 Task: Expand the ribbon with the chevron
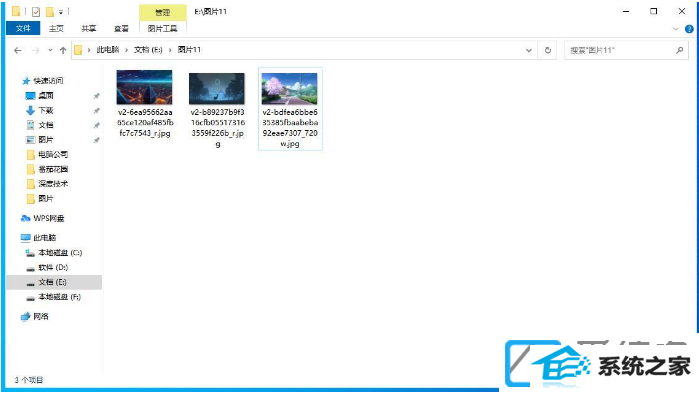click(676, 29)
